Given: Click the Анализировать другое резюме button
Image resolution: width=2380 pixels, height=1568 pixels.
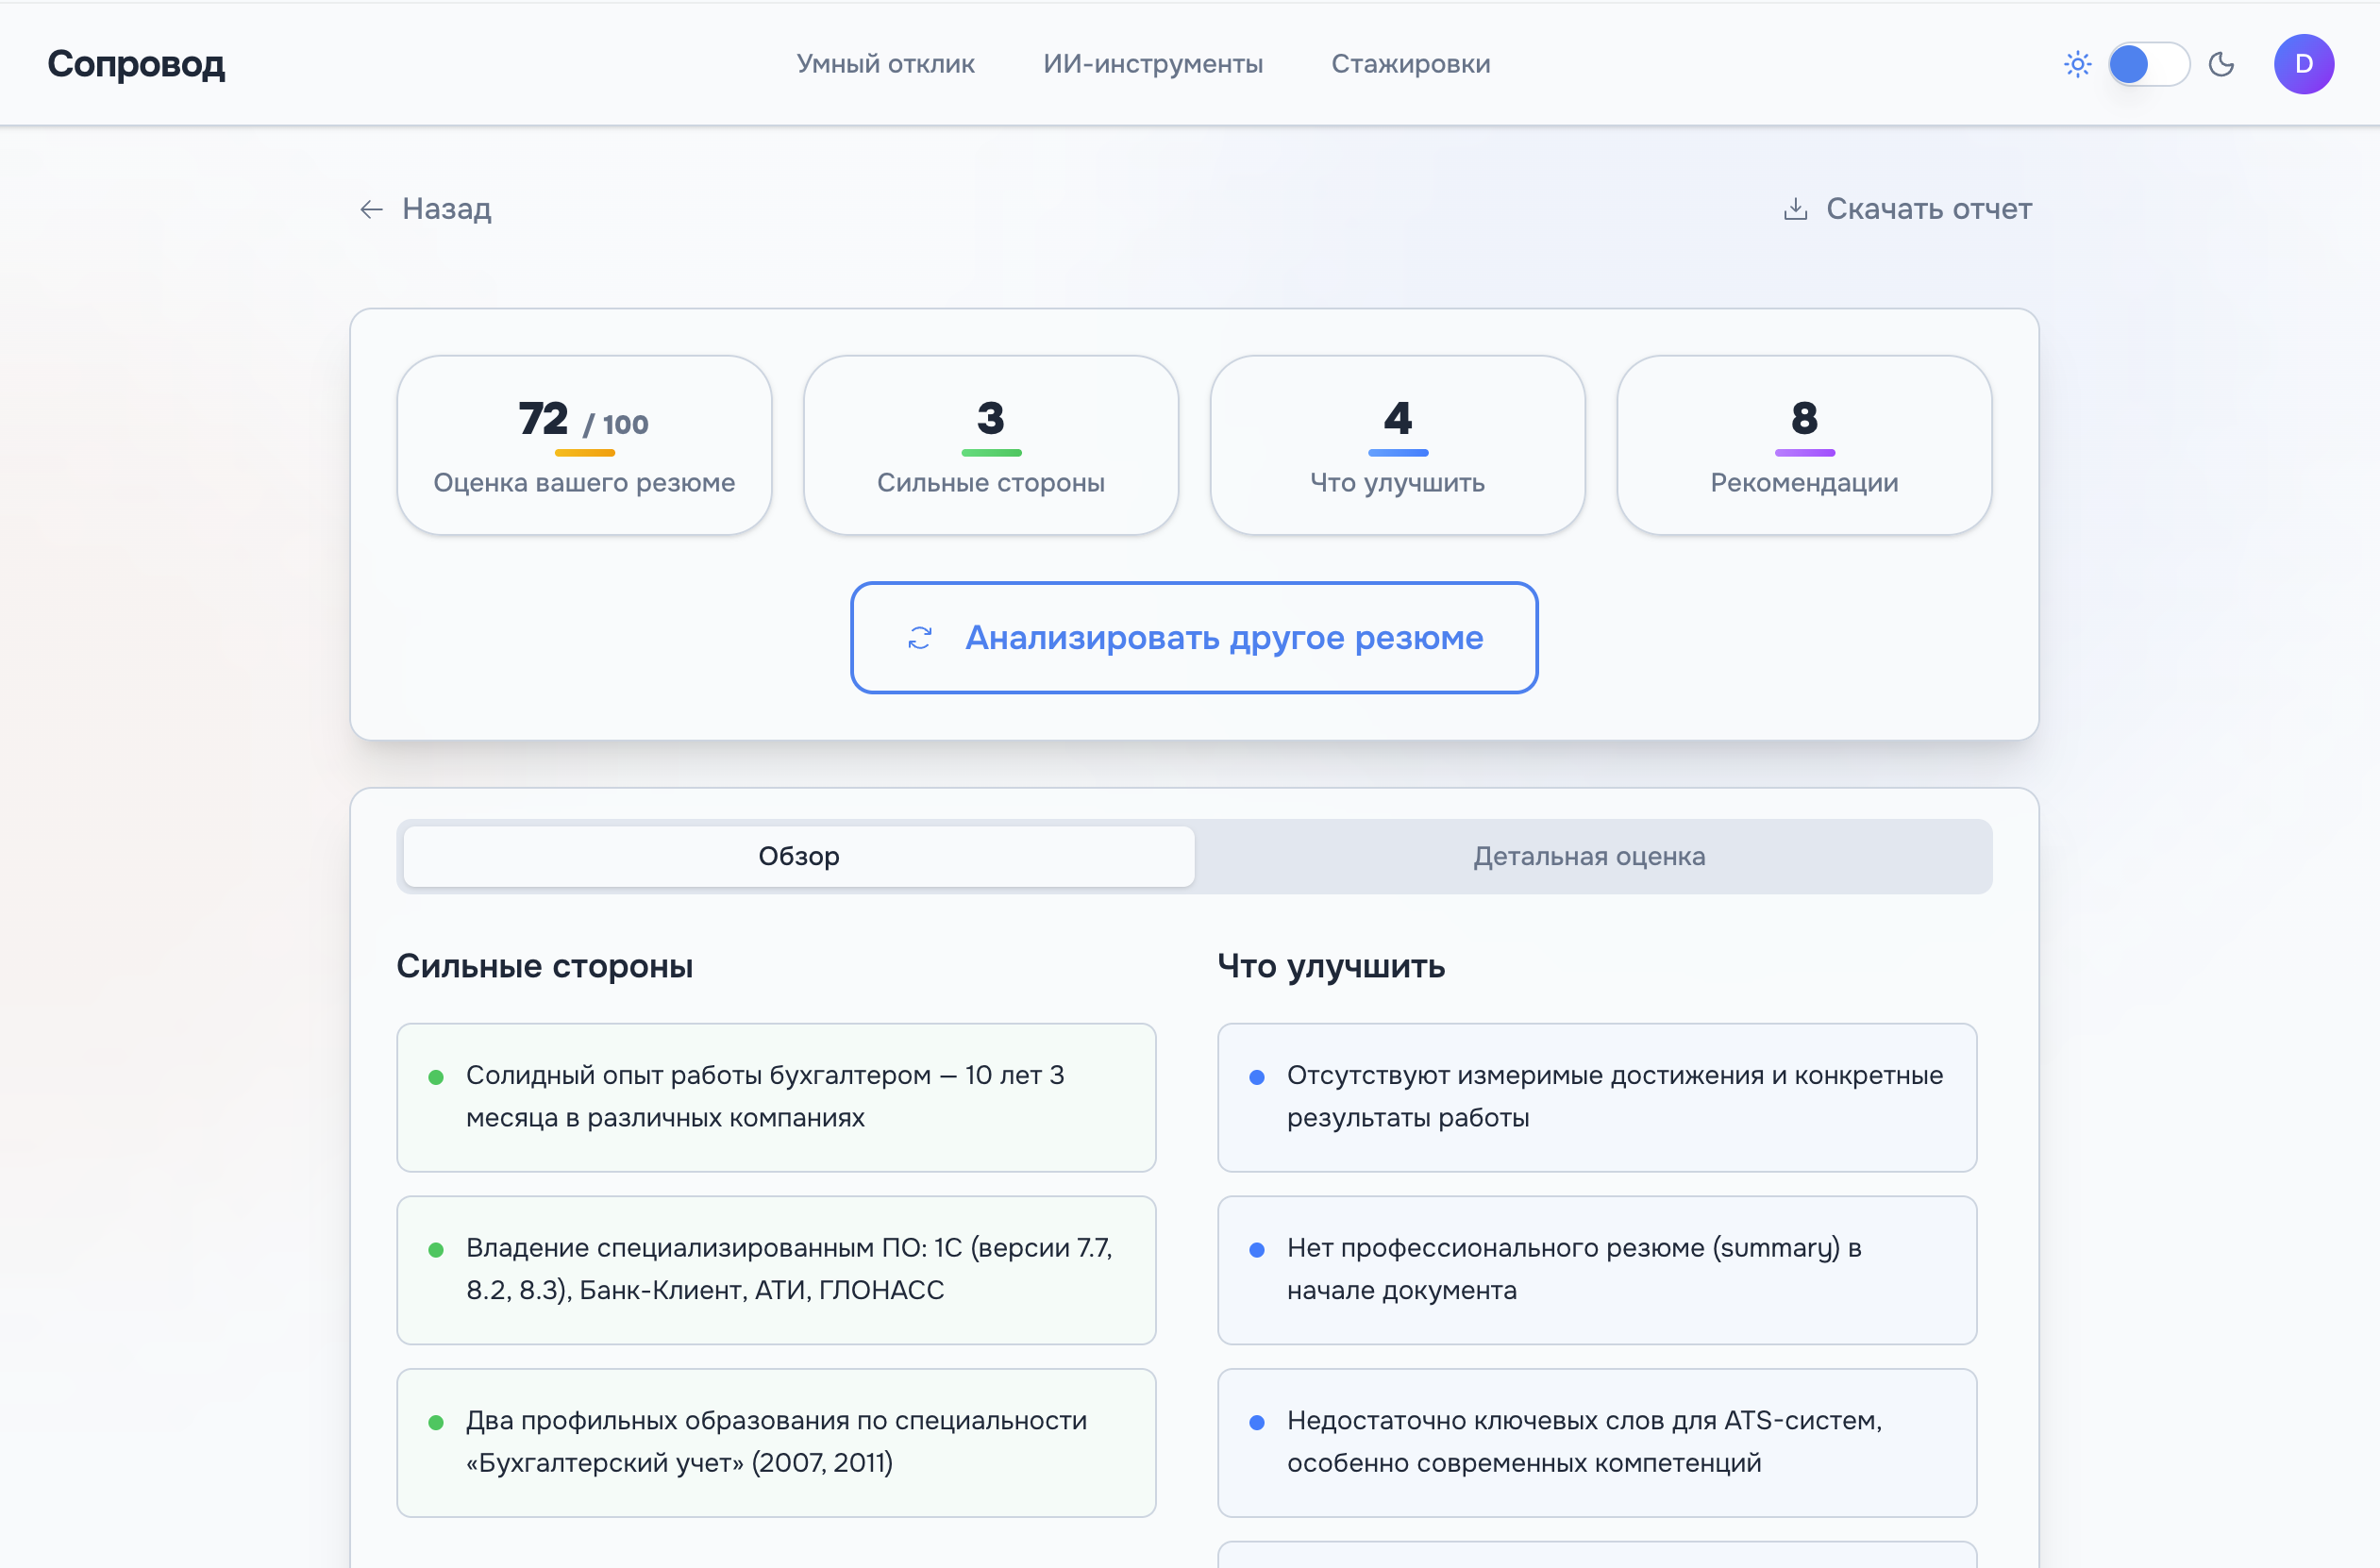Looking at the screenshot, I should (1194, 637).
